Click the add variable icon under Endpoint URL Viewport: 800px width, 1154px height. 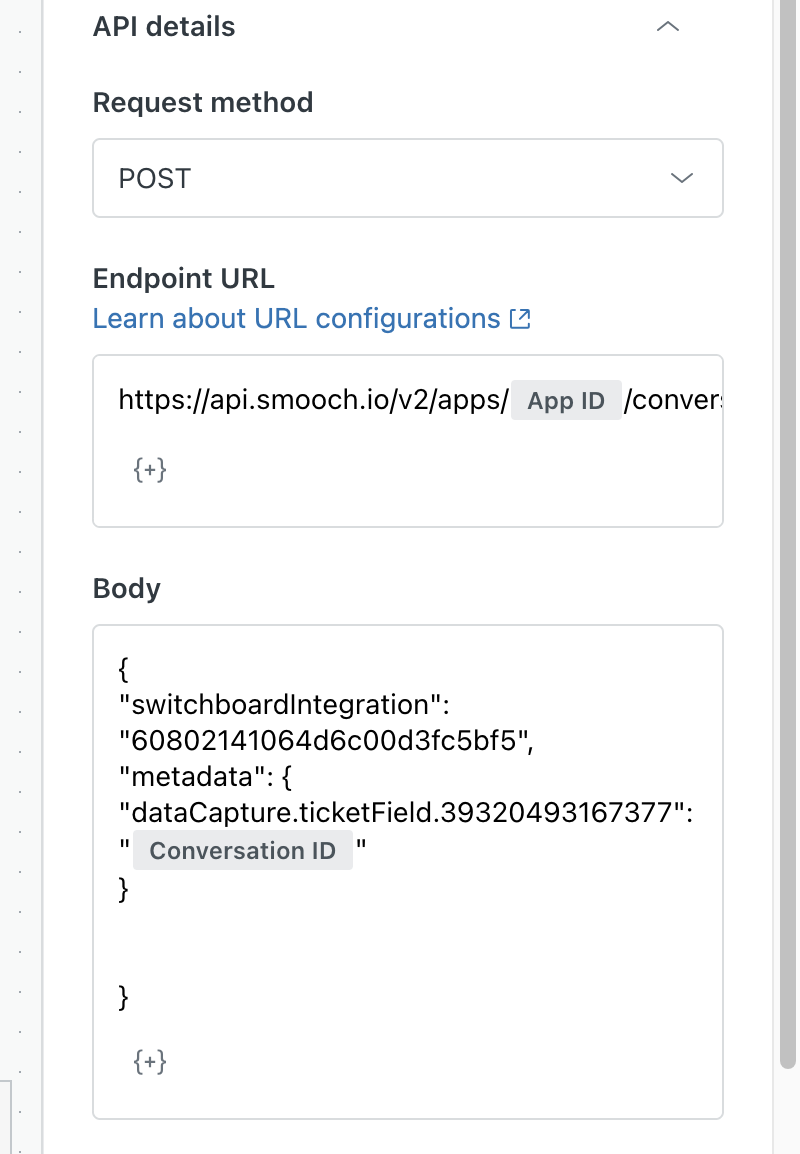coord(150,470)
